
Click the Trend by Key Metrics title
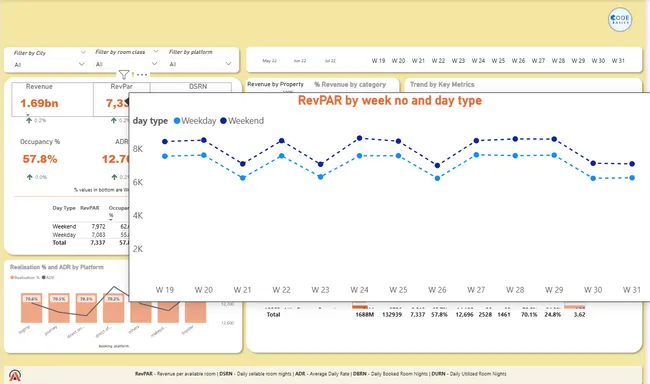[x=442, y=85]
